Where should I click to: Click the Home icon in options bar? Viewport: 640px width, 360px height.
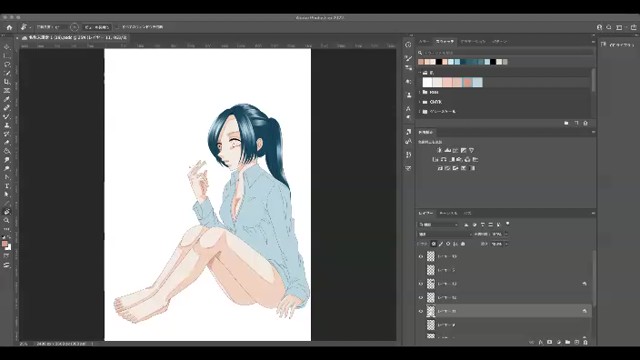9,27
